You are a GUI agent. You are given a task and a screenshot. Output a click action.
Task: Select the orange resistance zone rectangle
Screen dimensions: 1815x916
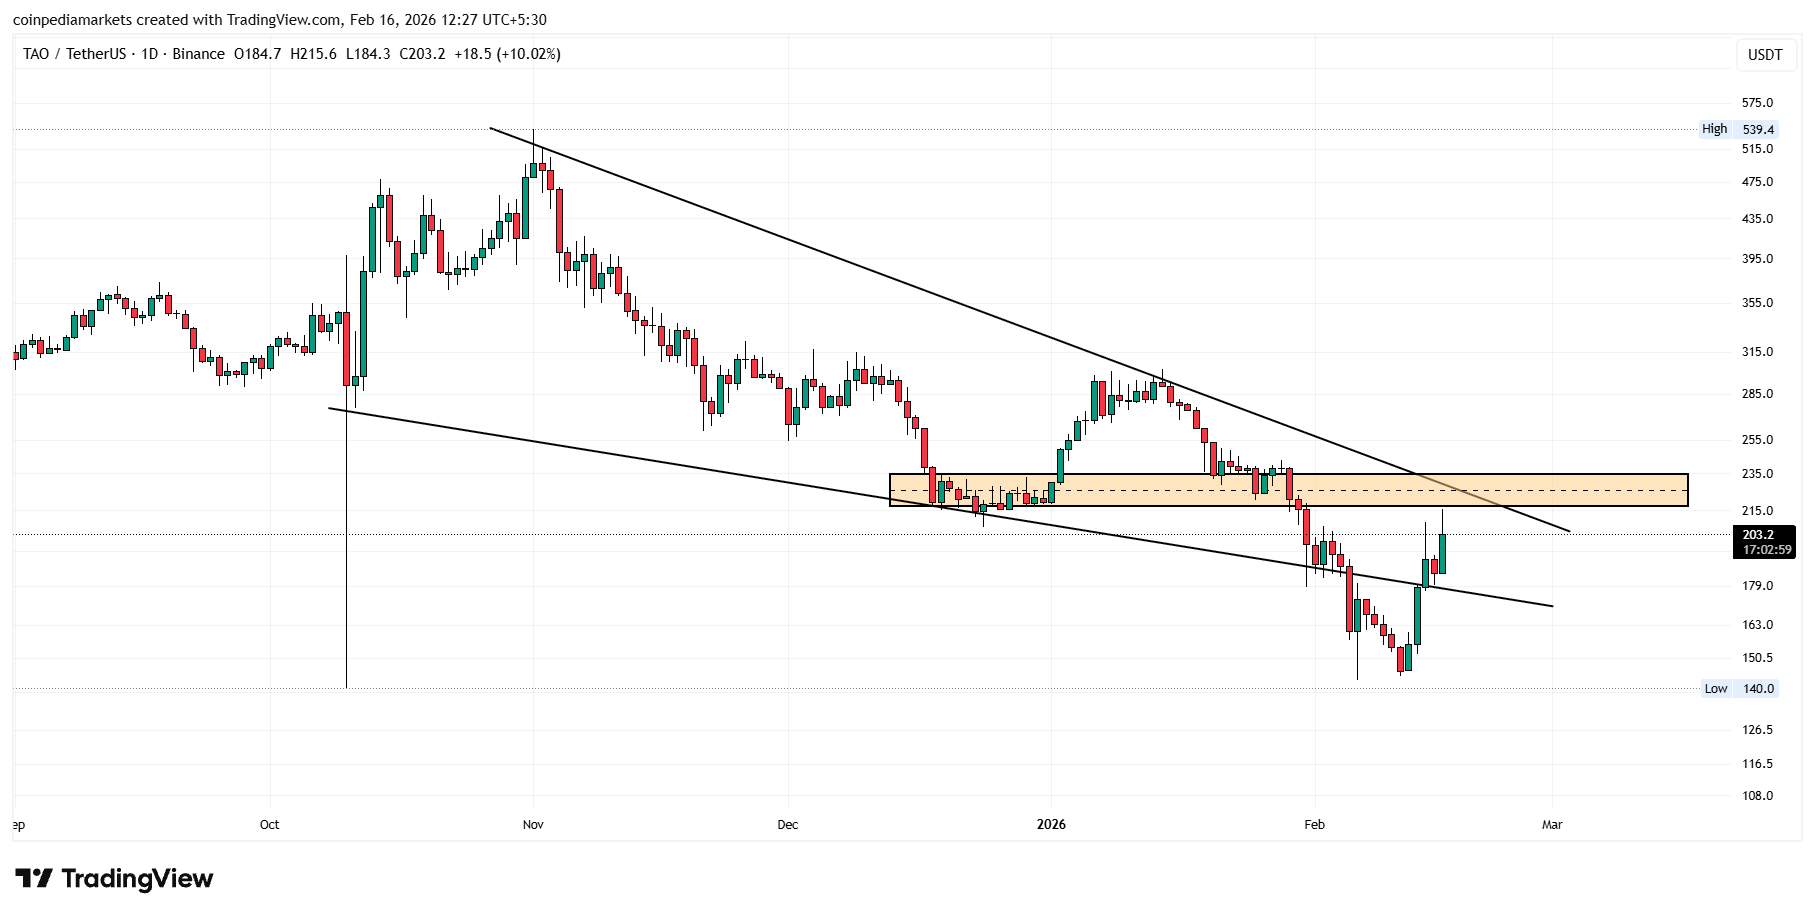[1287, 490]
